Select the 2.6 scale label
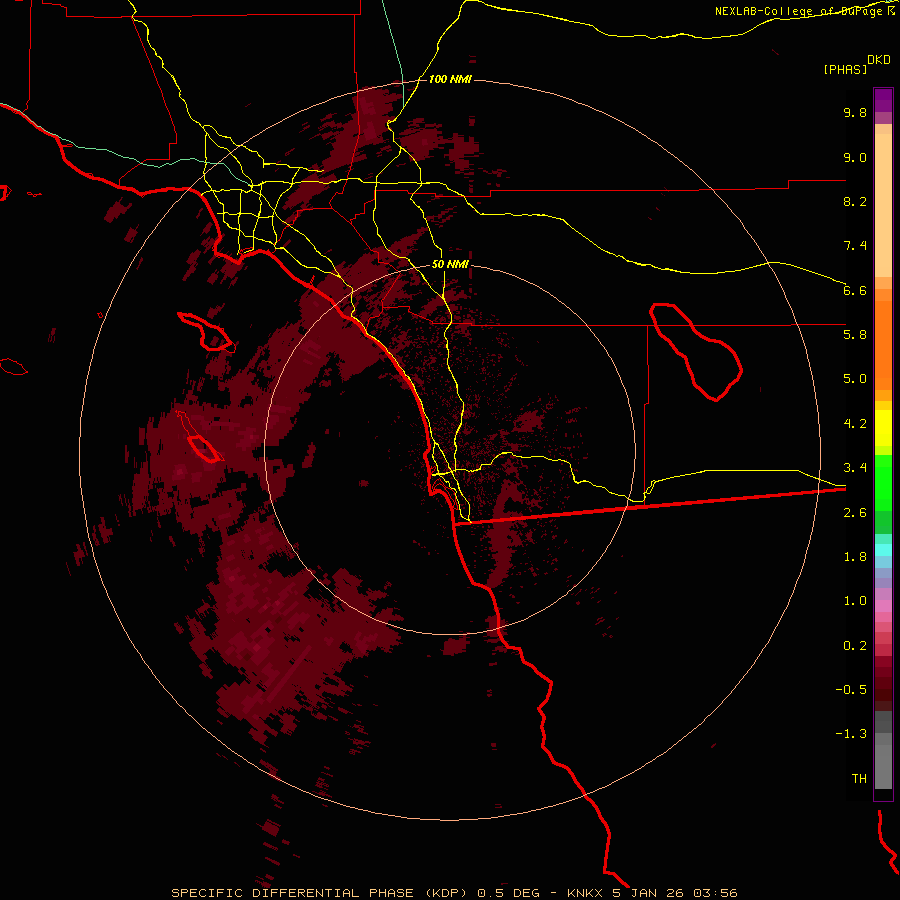This screenshot has height=900, width=900. [x=855, y=513]
